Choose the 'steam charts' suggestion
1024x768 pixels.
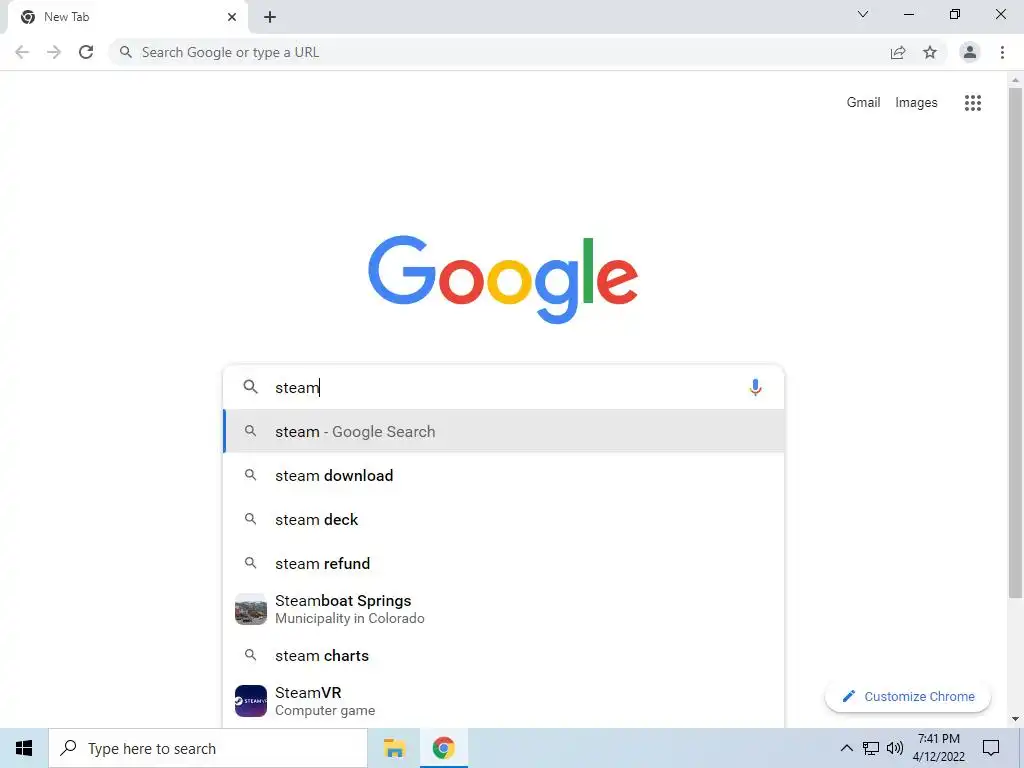pos(504,655)
